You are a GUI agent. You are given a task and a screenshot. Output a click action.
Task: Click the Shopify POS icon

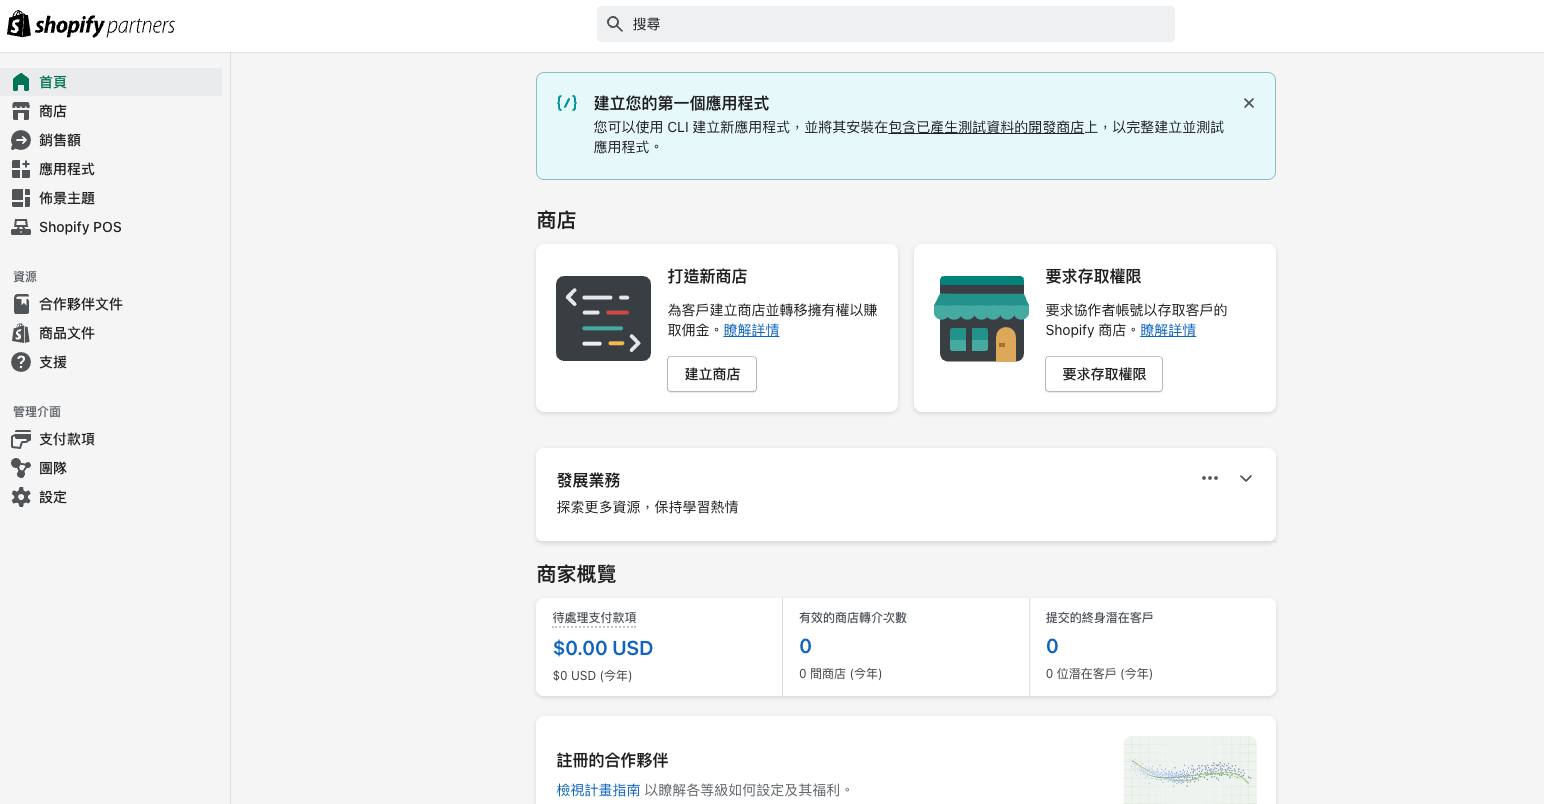point(21,227)
